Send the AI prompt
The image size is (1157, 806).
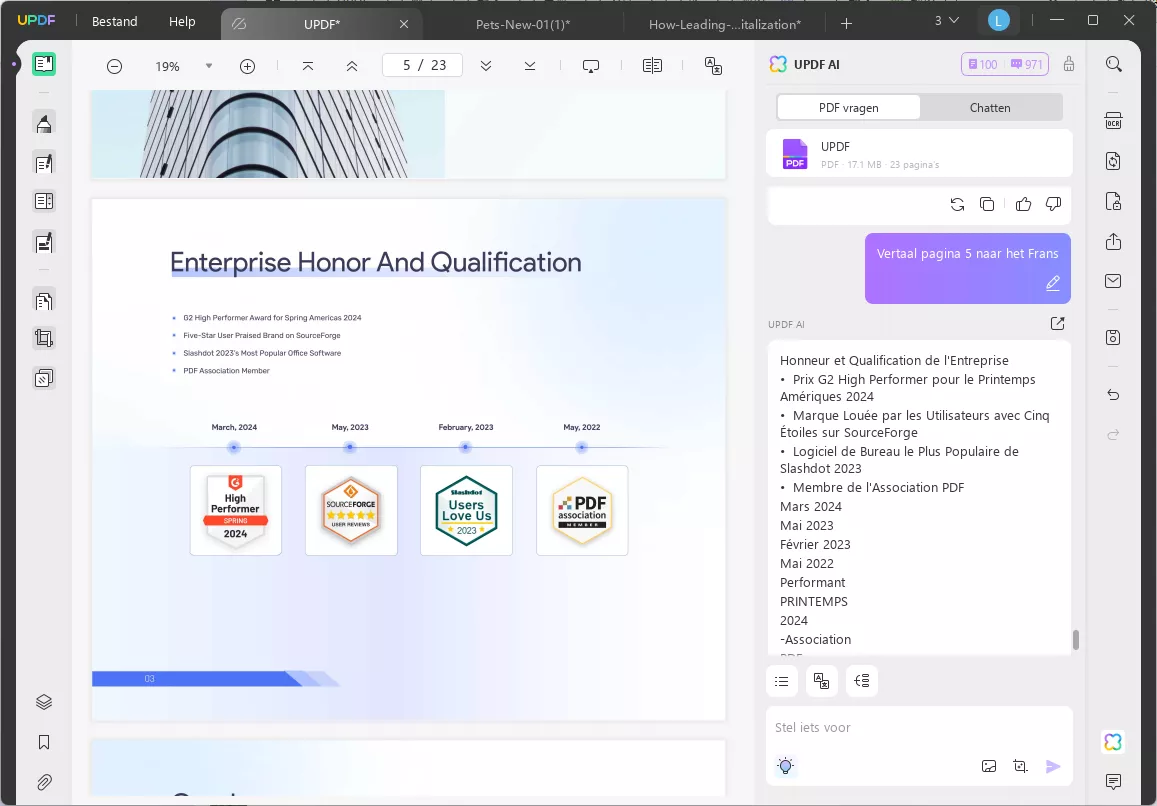(x=1053, y=766)
